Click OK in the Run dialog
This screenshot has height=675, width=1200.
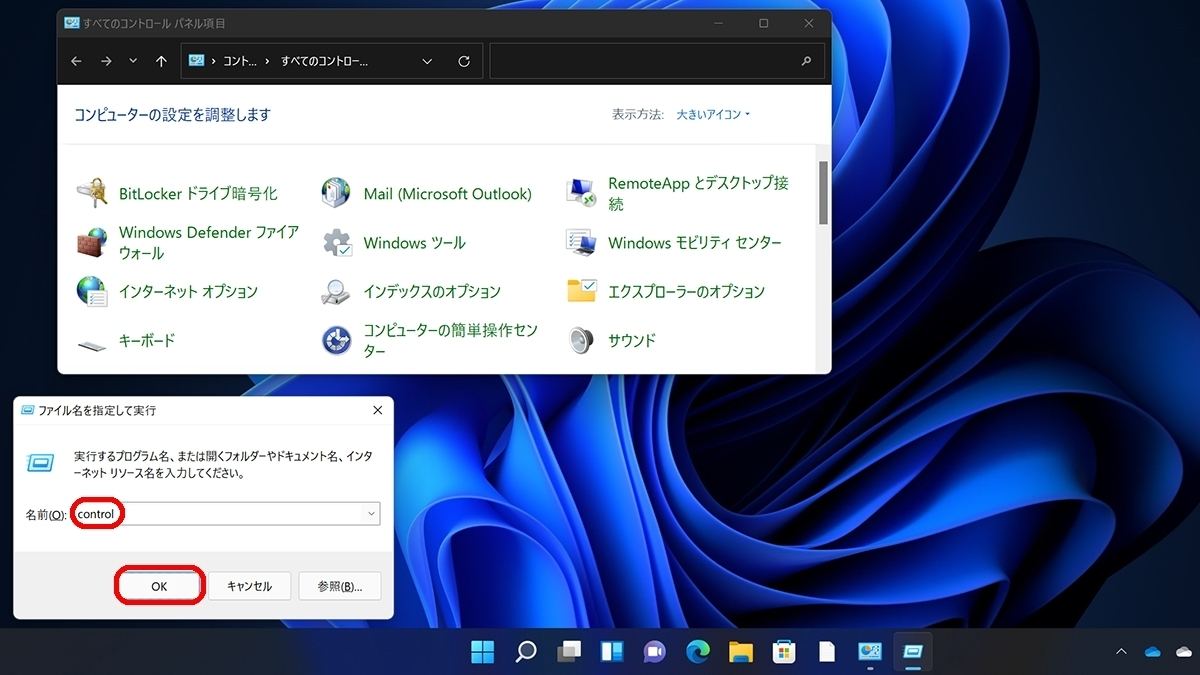point(160,586)
